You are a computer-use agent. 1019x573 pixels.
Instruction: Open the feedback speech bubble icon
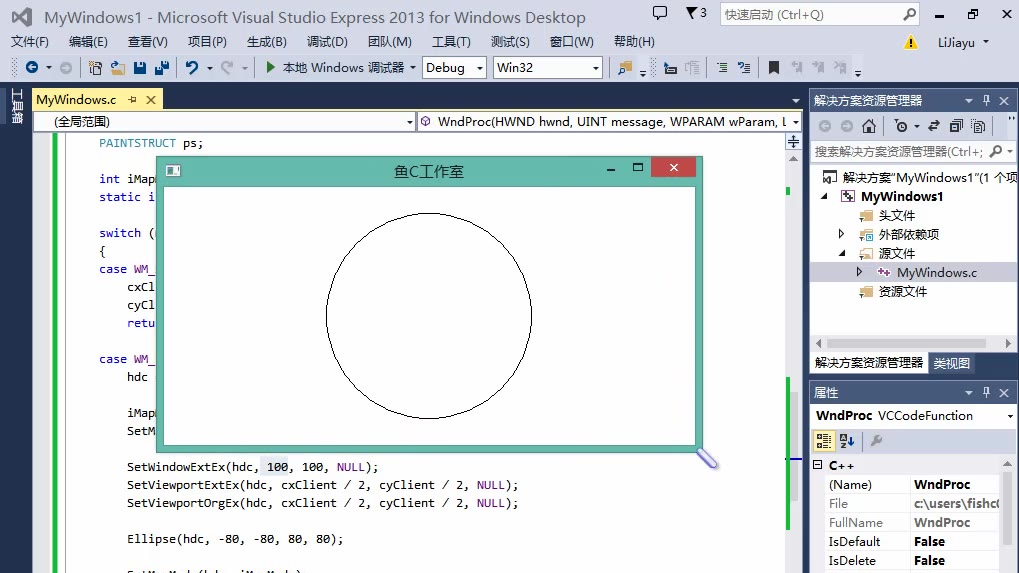tap(660, 13)
